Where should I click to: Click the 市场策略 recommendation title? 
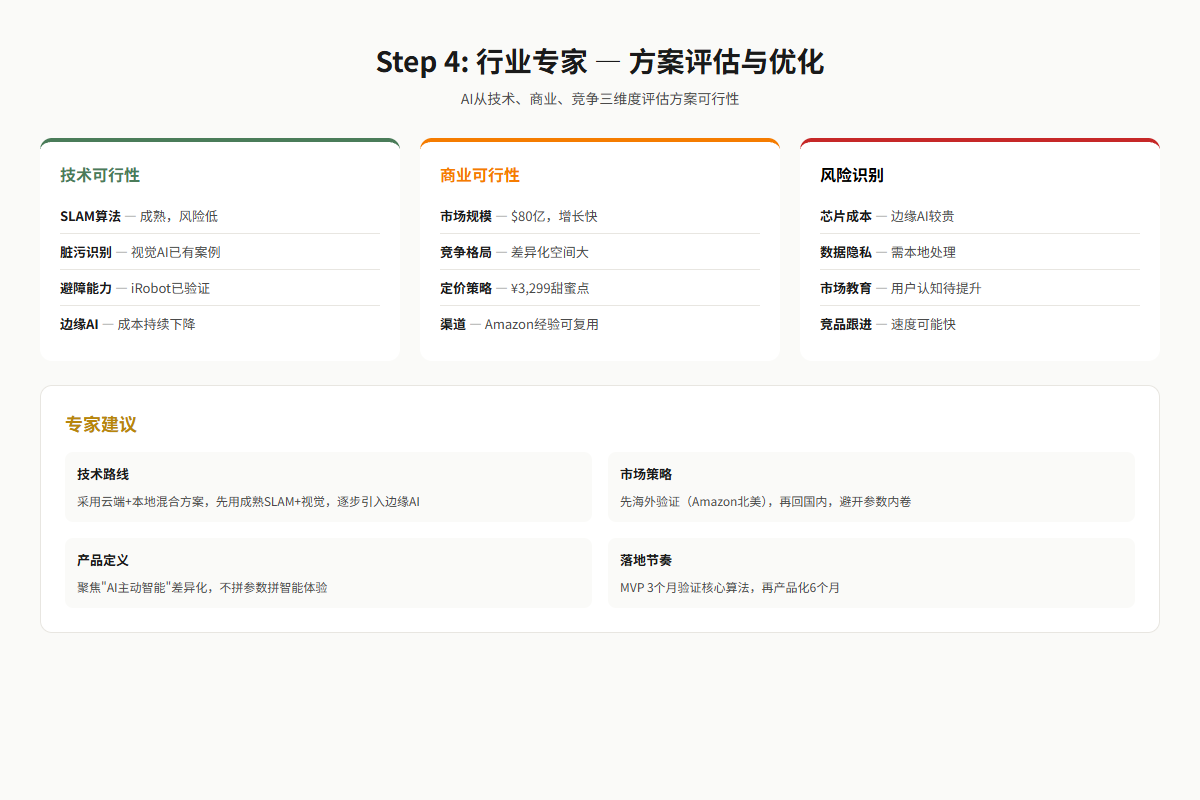pyautogui.click(x=646, y=474)
